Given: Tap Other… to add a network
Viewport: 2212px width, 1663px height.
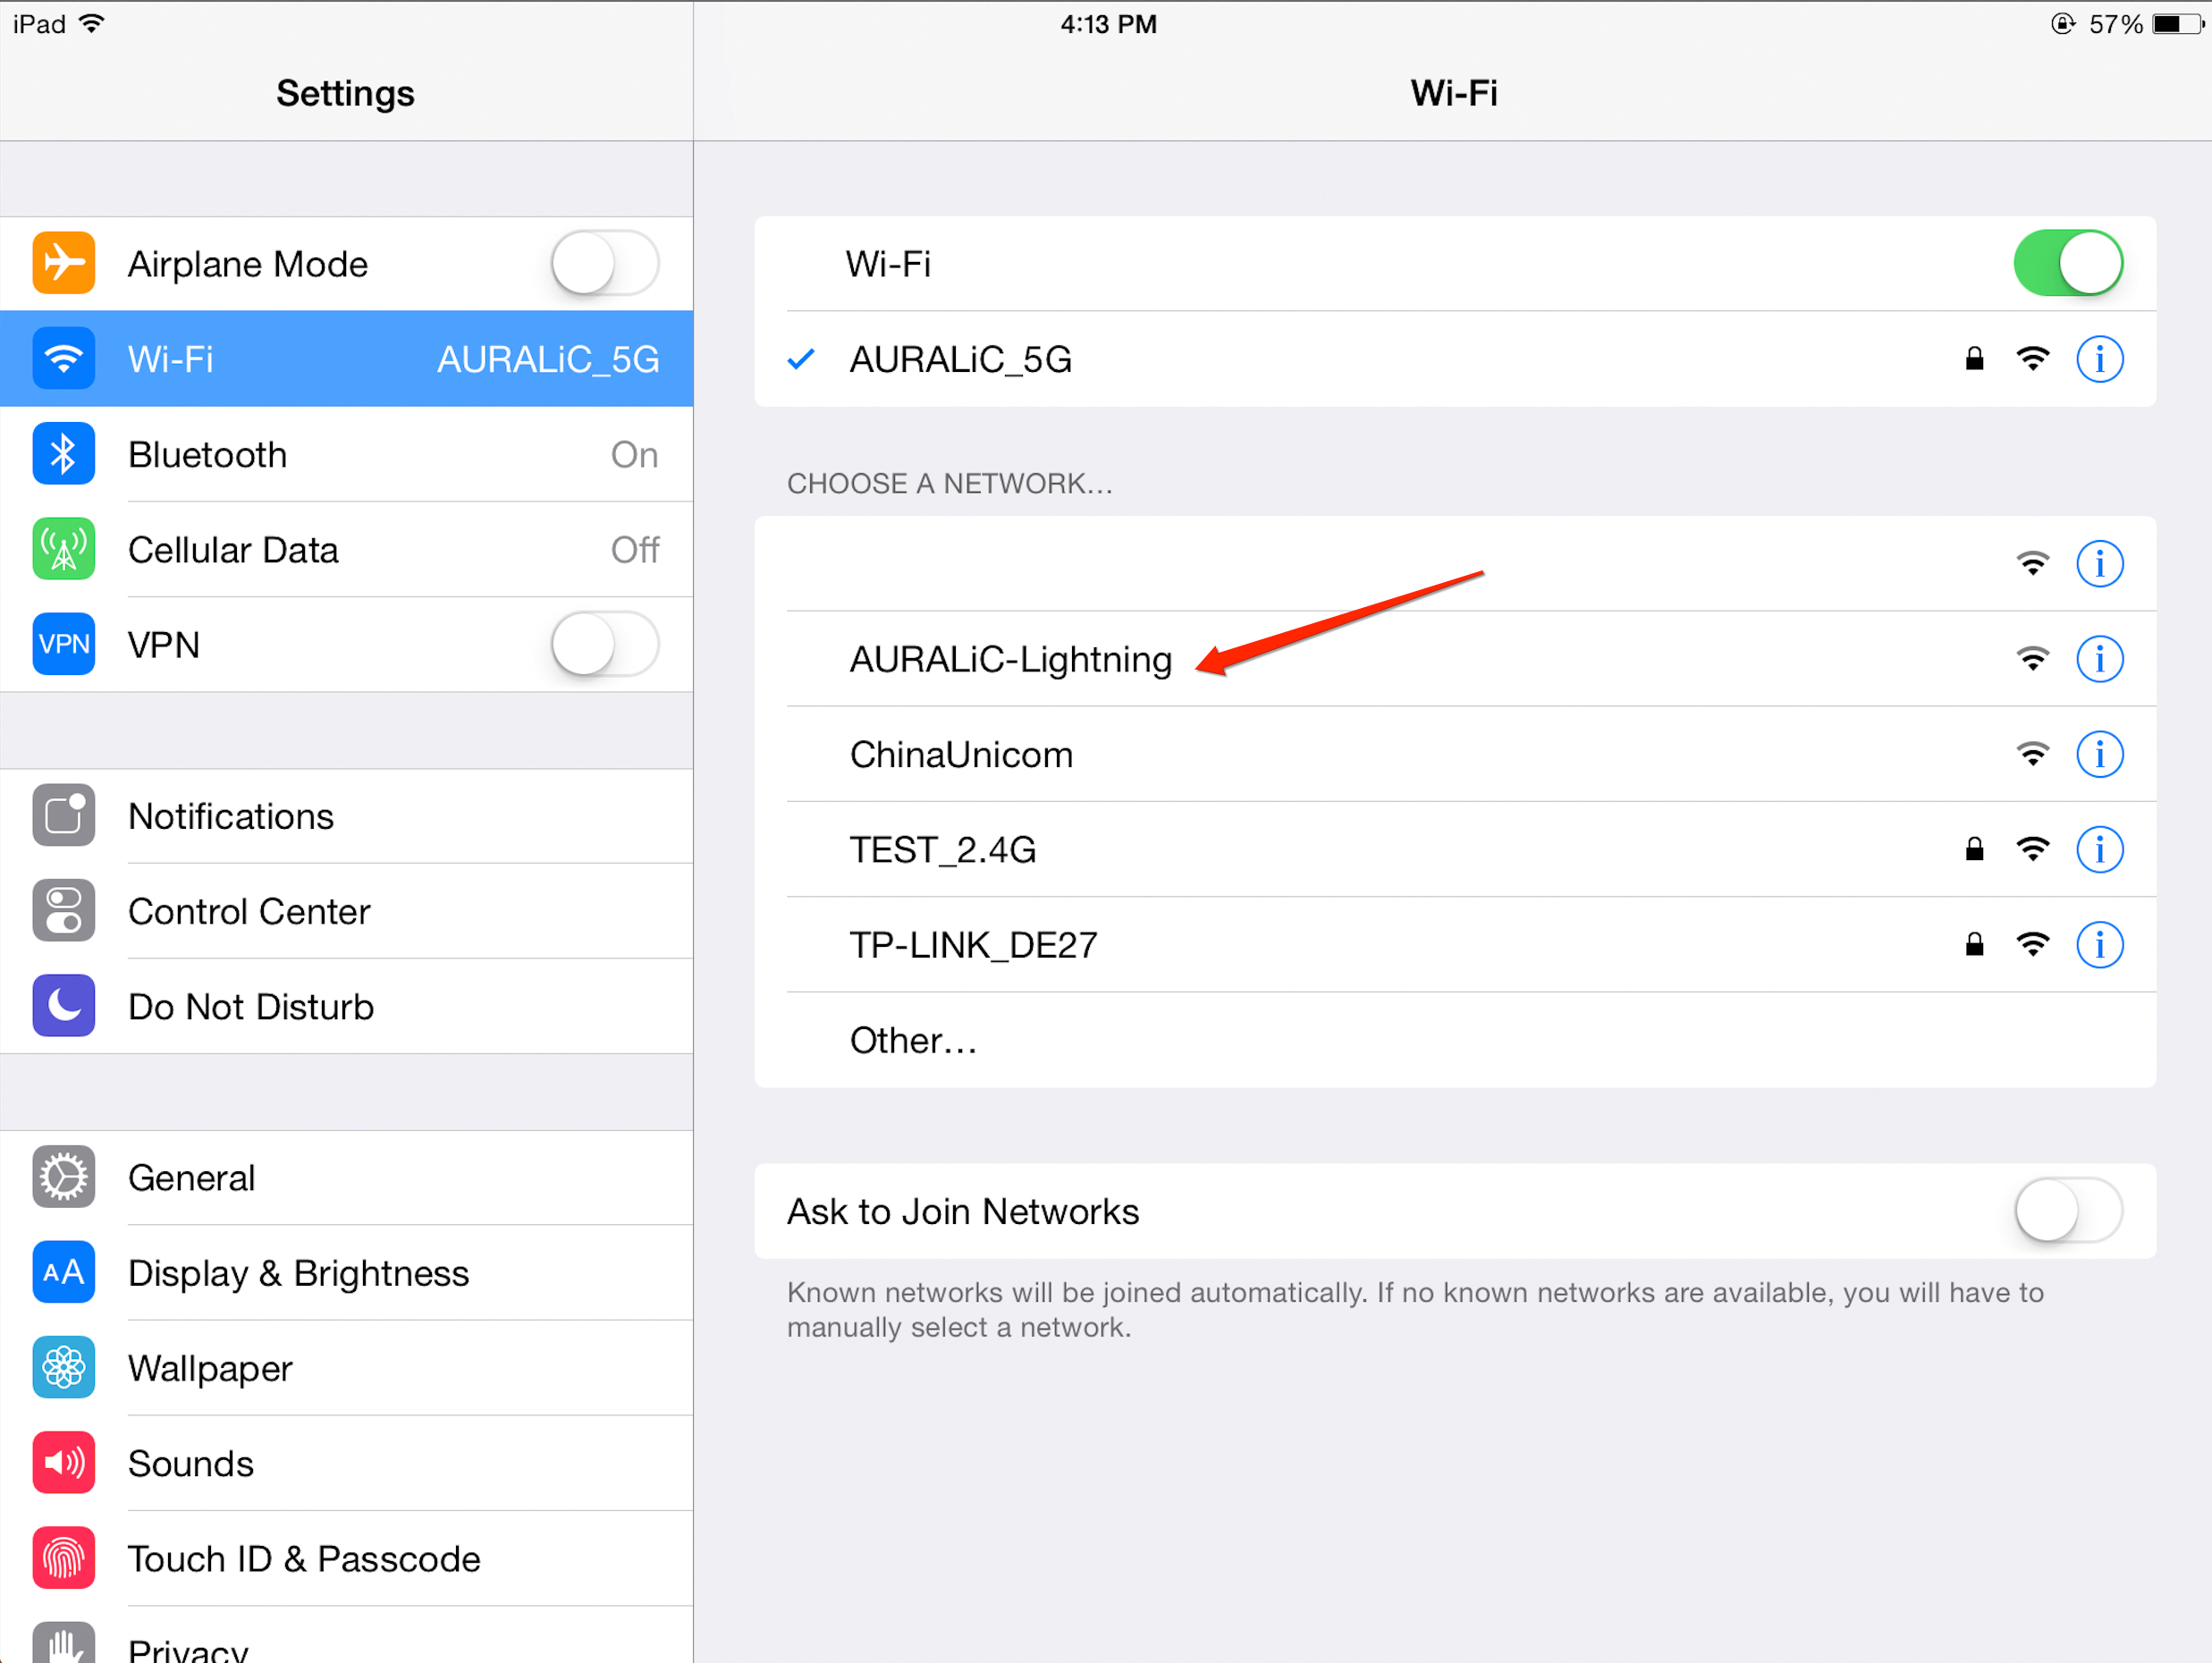Looking at the screenshot, I should (x=1455, y=1040).
